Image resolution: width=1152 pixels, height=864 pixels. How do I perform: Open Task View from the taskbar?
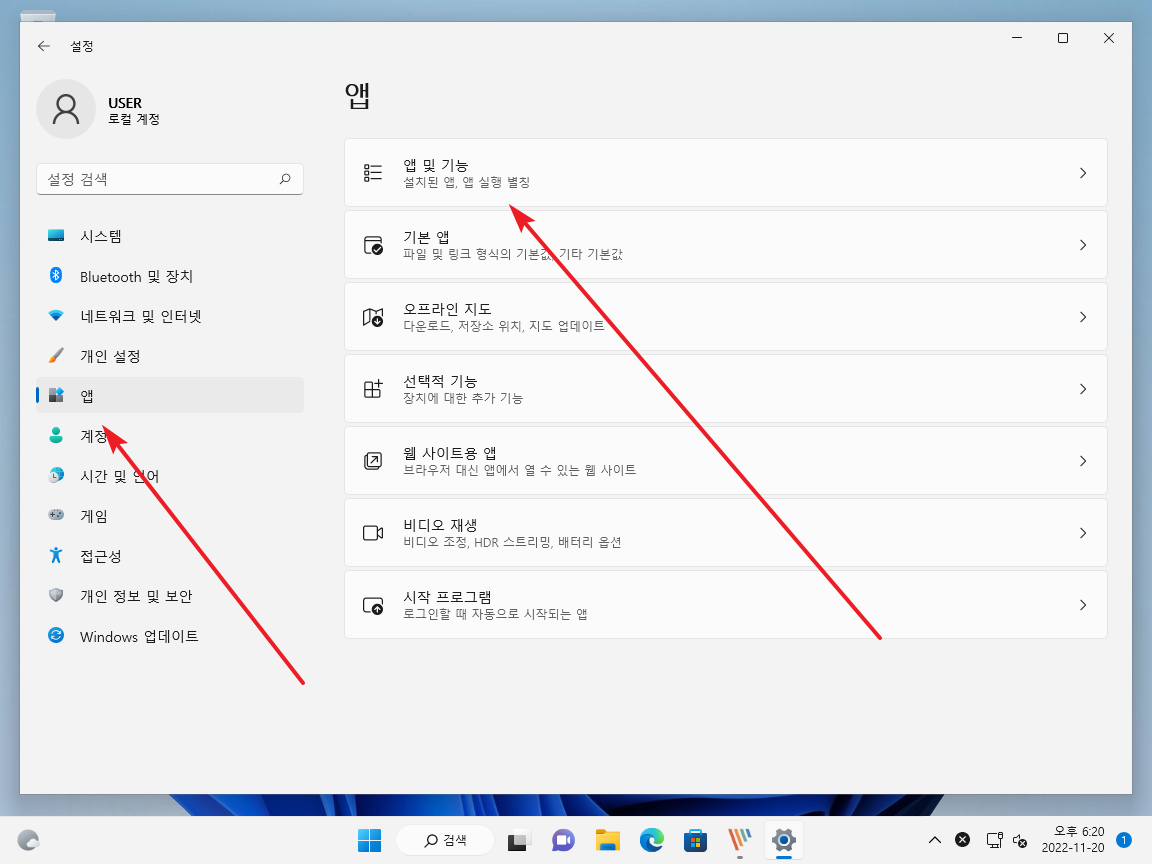(x=517, y=840)
